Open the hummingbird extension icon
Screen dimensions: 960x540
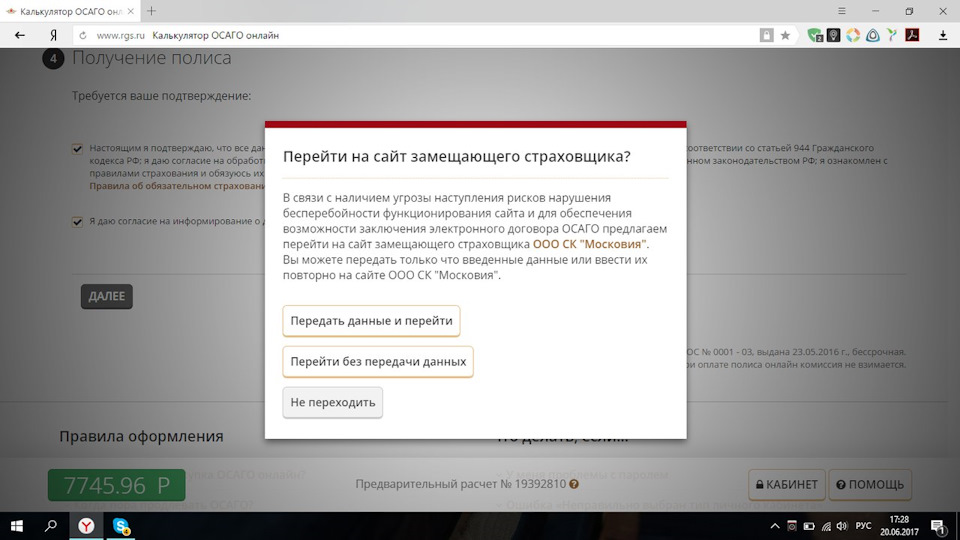click(x=892, y=36)
